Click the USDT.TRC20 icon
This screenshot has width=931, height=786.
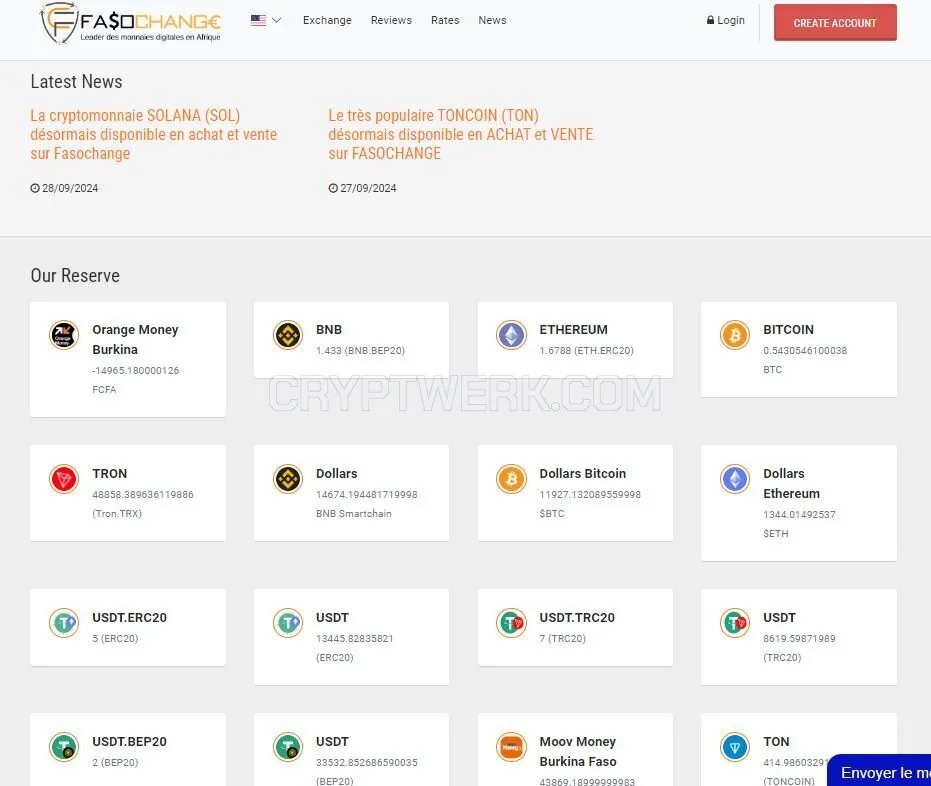511,623
